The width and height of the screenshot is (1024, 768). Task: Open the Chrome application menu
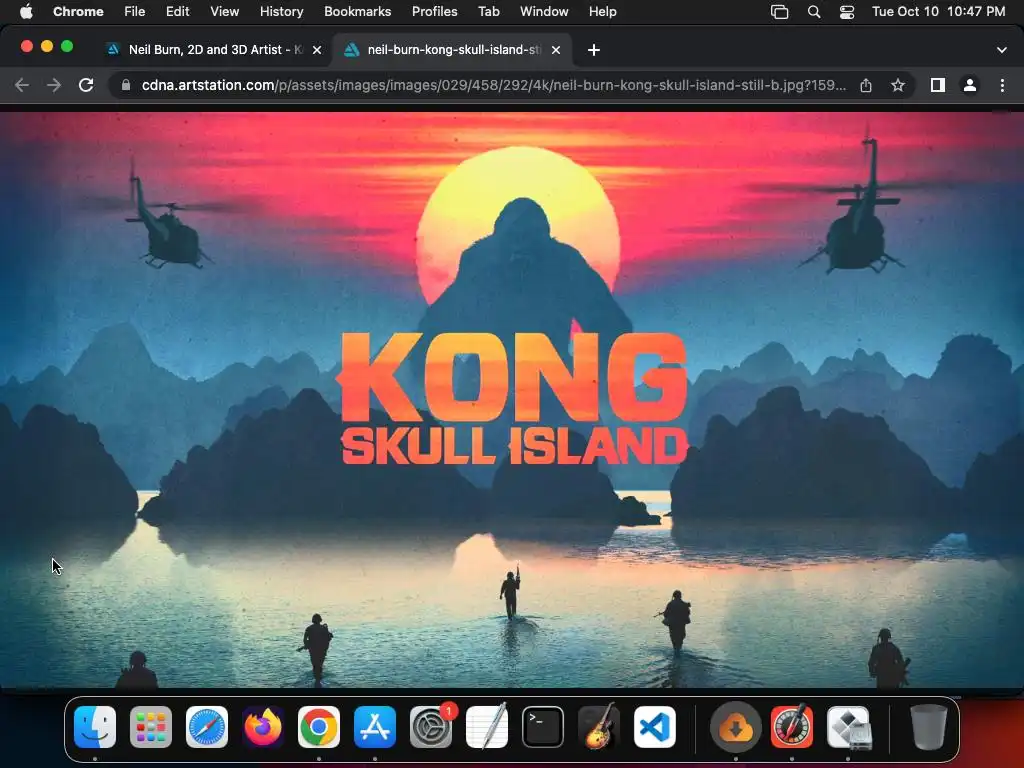tap(78, 12)
